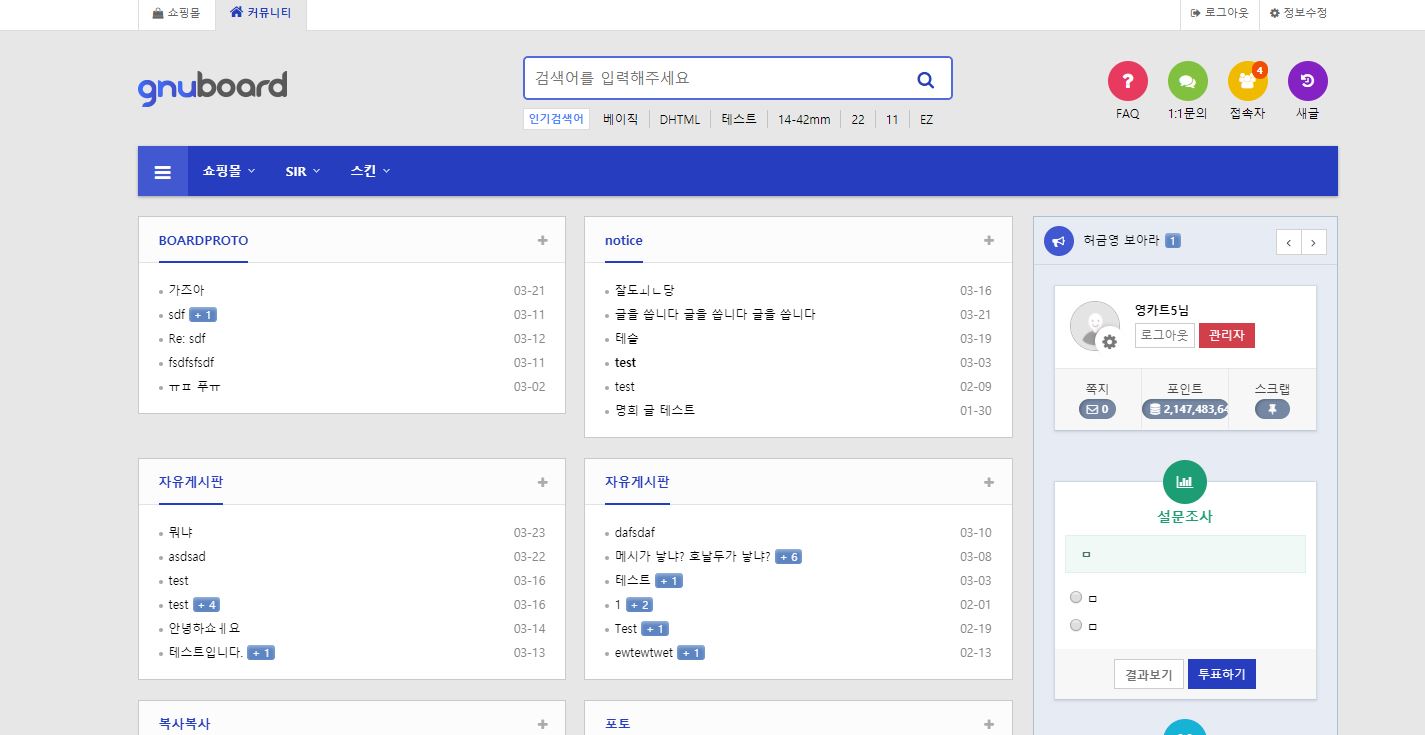Select the first survey radio option
This screenshot has height=735, width=1425.
[x=1076, y=597]
